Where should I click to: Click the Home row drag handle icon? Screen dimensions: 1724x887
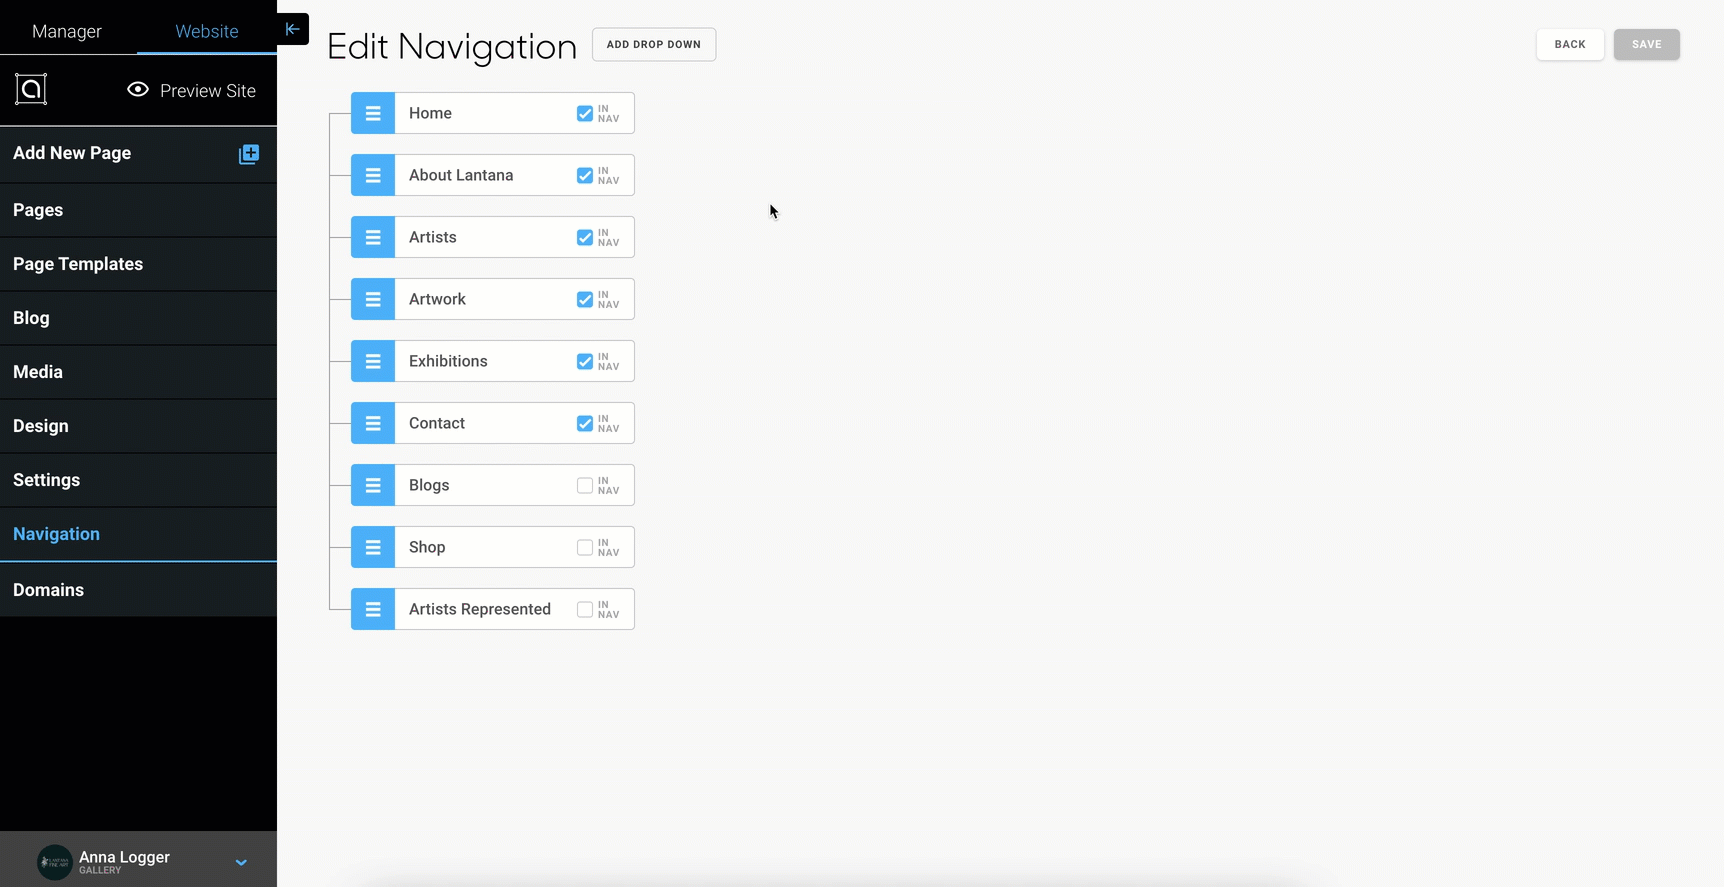coord(373,113)
